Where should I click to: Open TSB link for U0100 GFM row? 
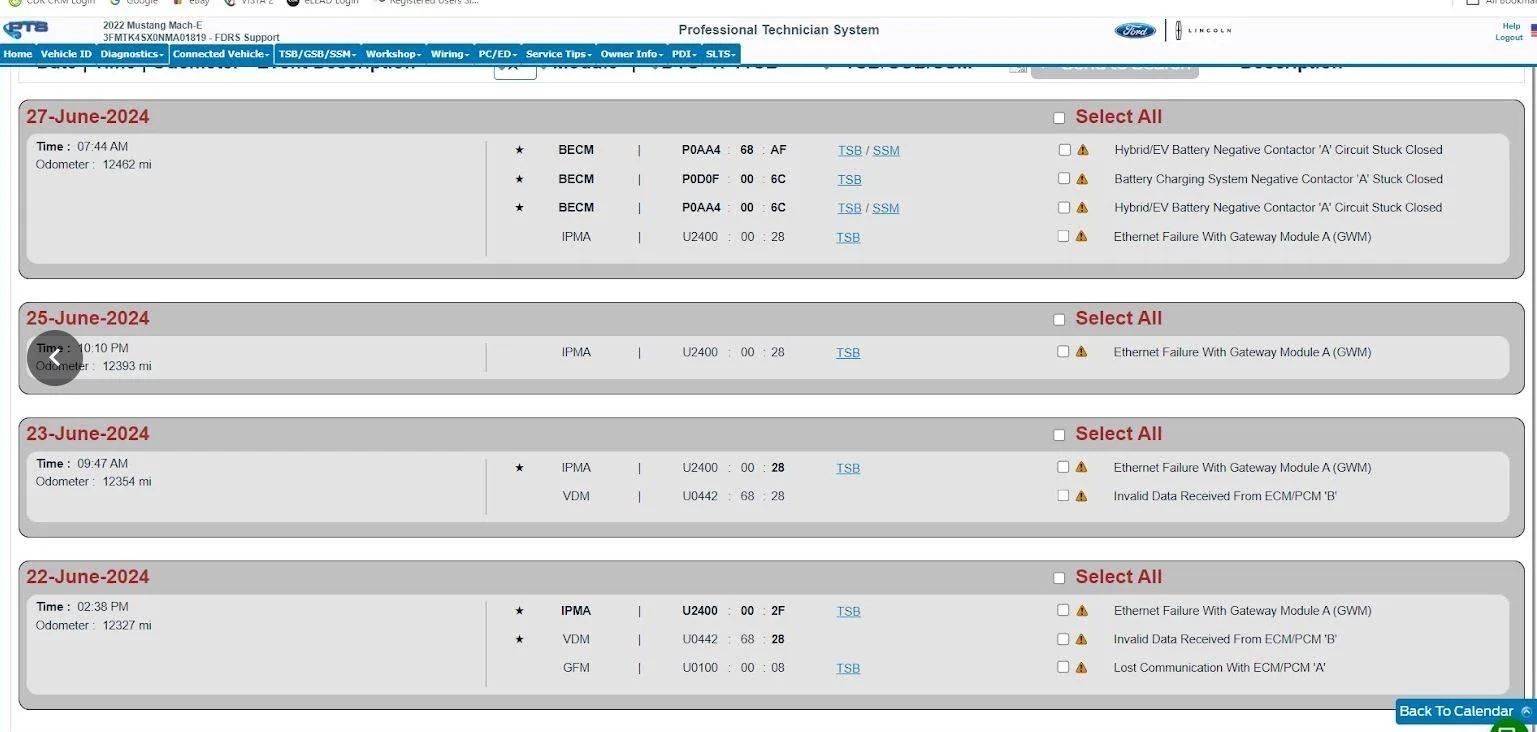pyautogui.click(x=848, y=669)
